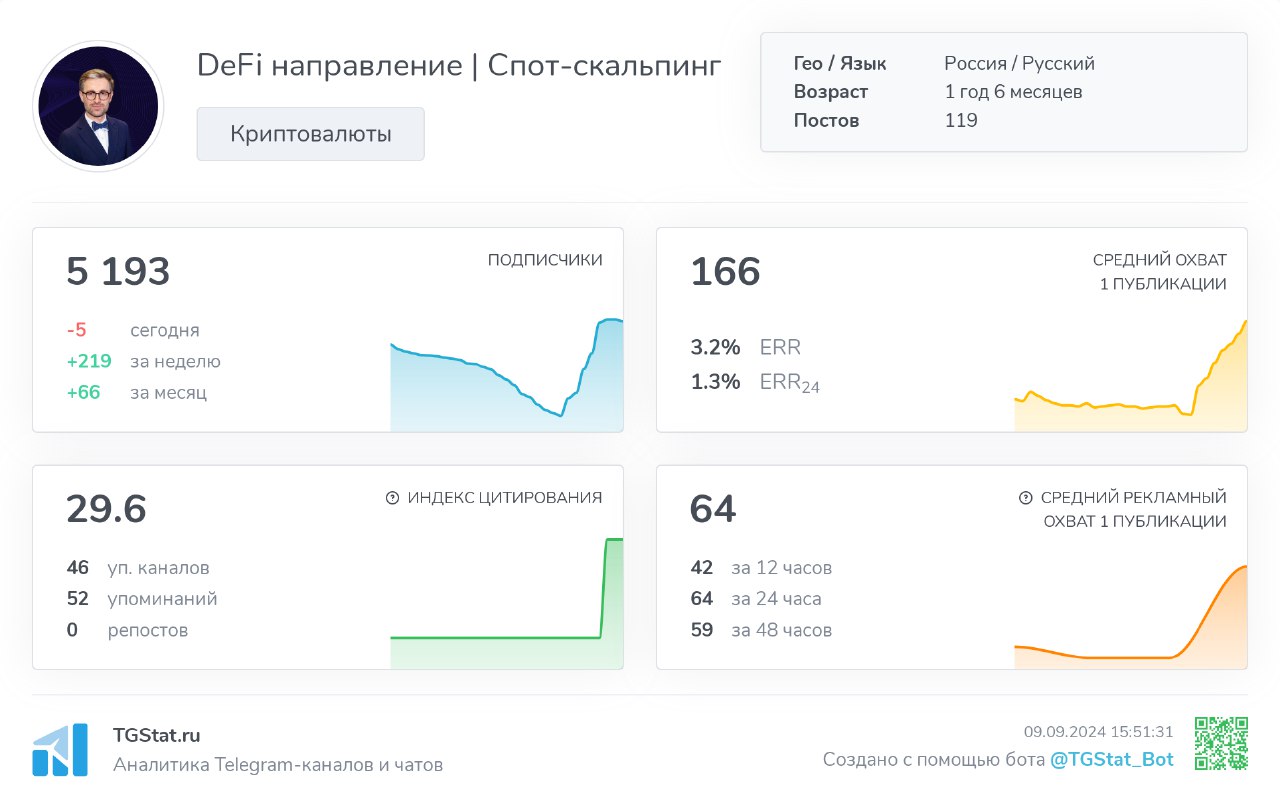
Task: Click the Гео / Язык label
Action: [x=840, y=63]
